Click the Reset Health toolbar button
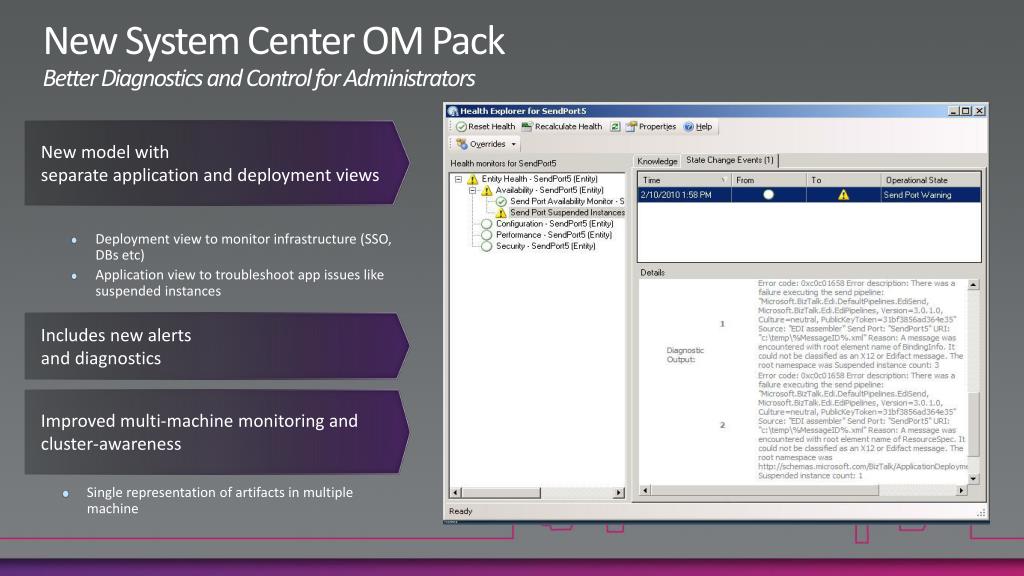The width and height of the screenshot is (1024, 576). tap(486, 127)
